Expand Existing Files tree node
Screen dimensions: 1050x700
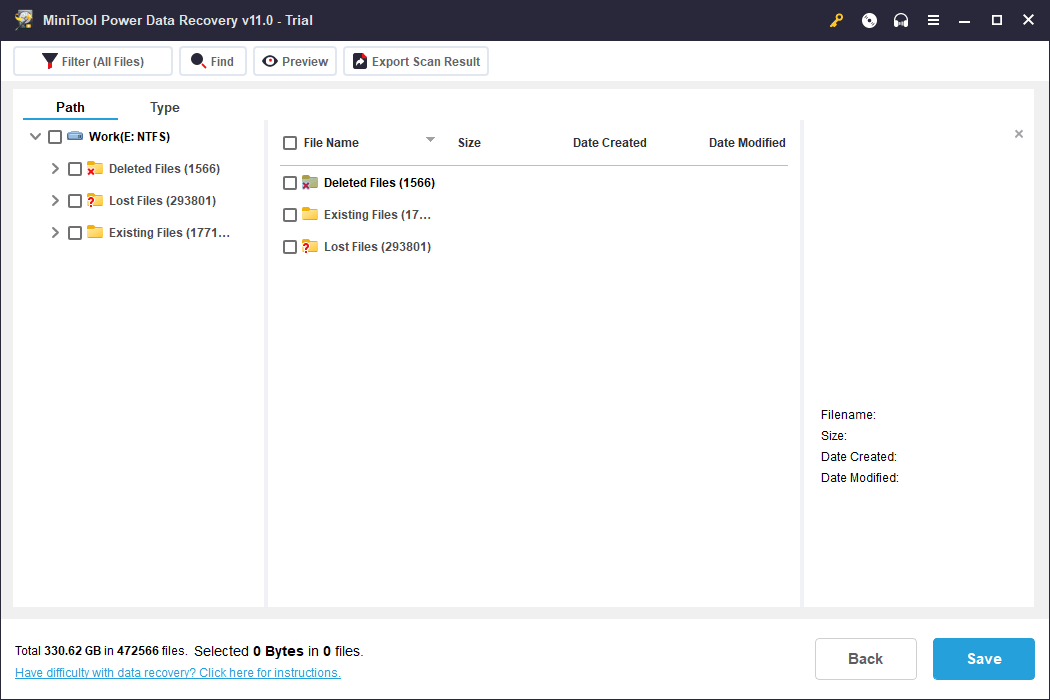tap(55, 233)
